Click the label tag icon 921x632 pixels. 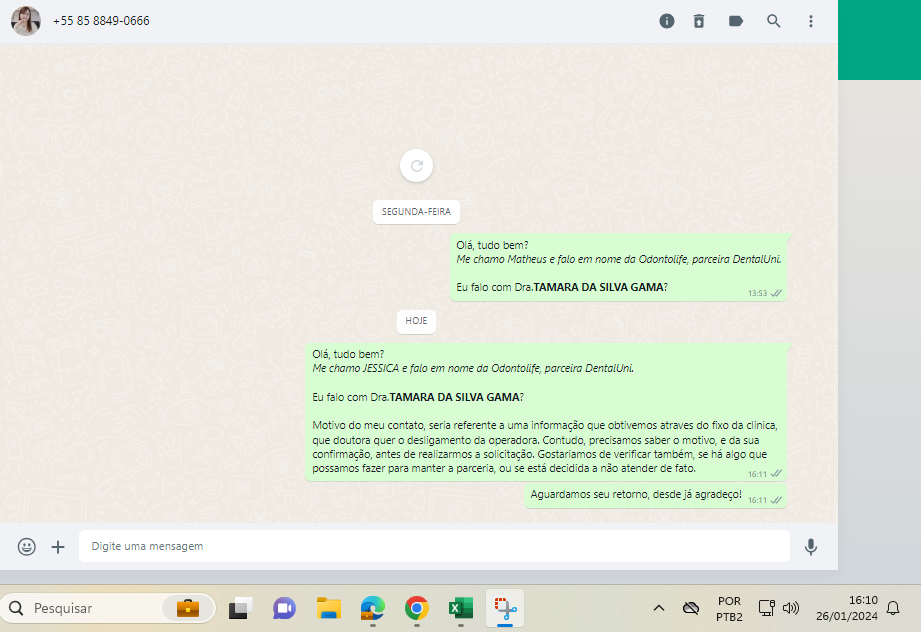pyautogui.click(x=736, y=21)
